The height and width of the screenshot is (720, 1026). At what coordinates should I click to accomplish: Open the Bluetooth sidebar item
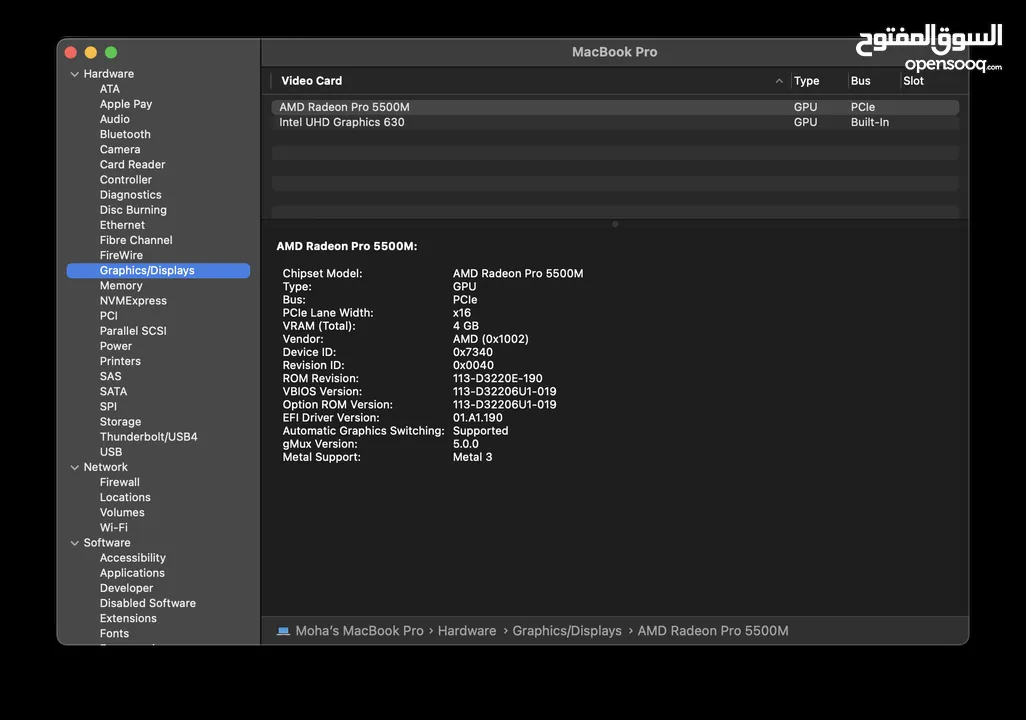coord(125,134)
